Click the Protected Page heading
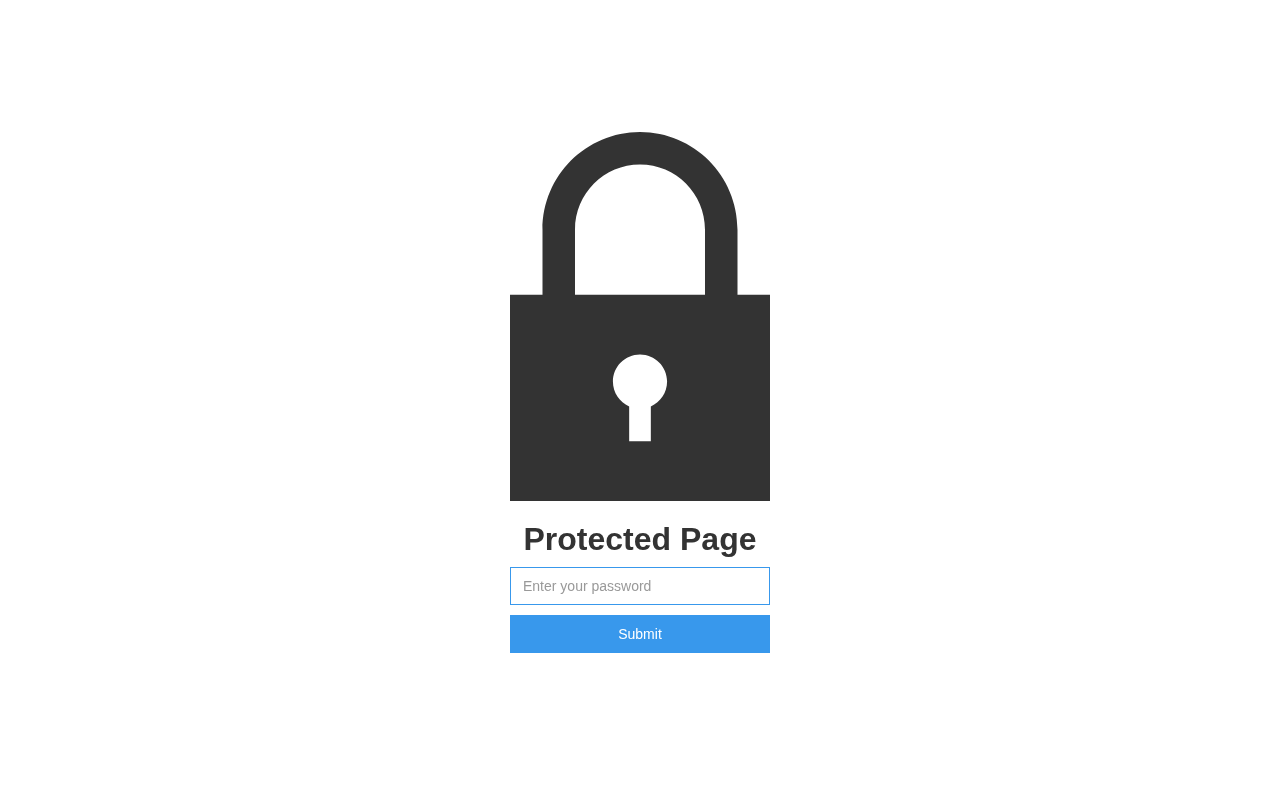Screen dimensions: 1280x800 coord(640,539)
